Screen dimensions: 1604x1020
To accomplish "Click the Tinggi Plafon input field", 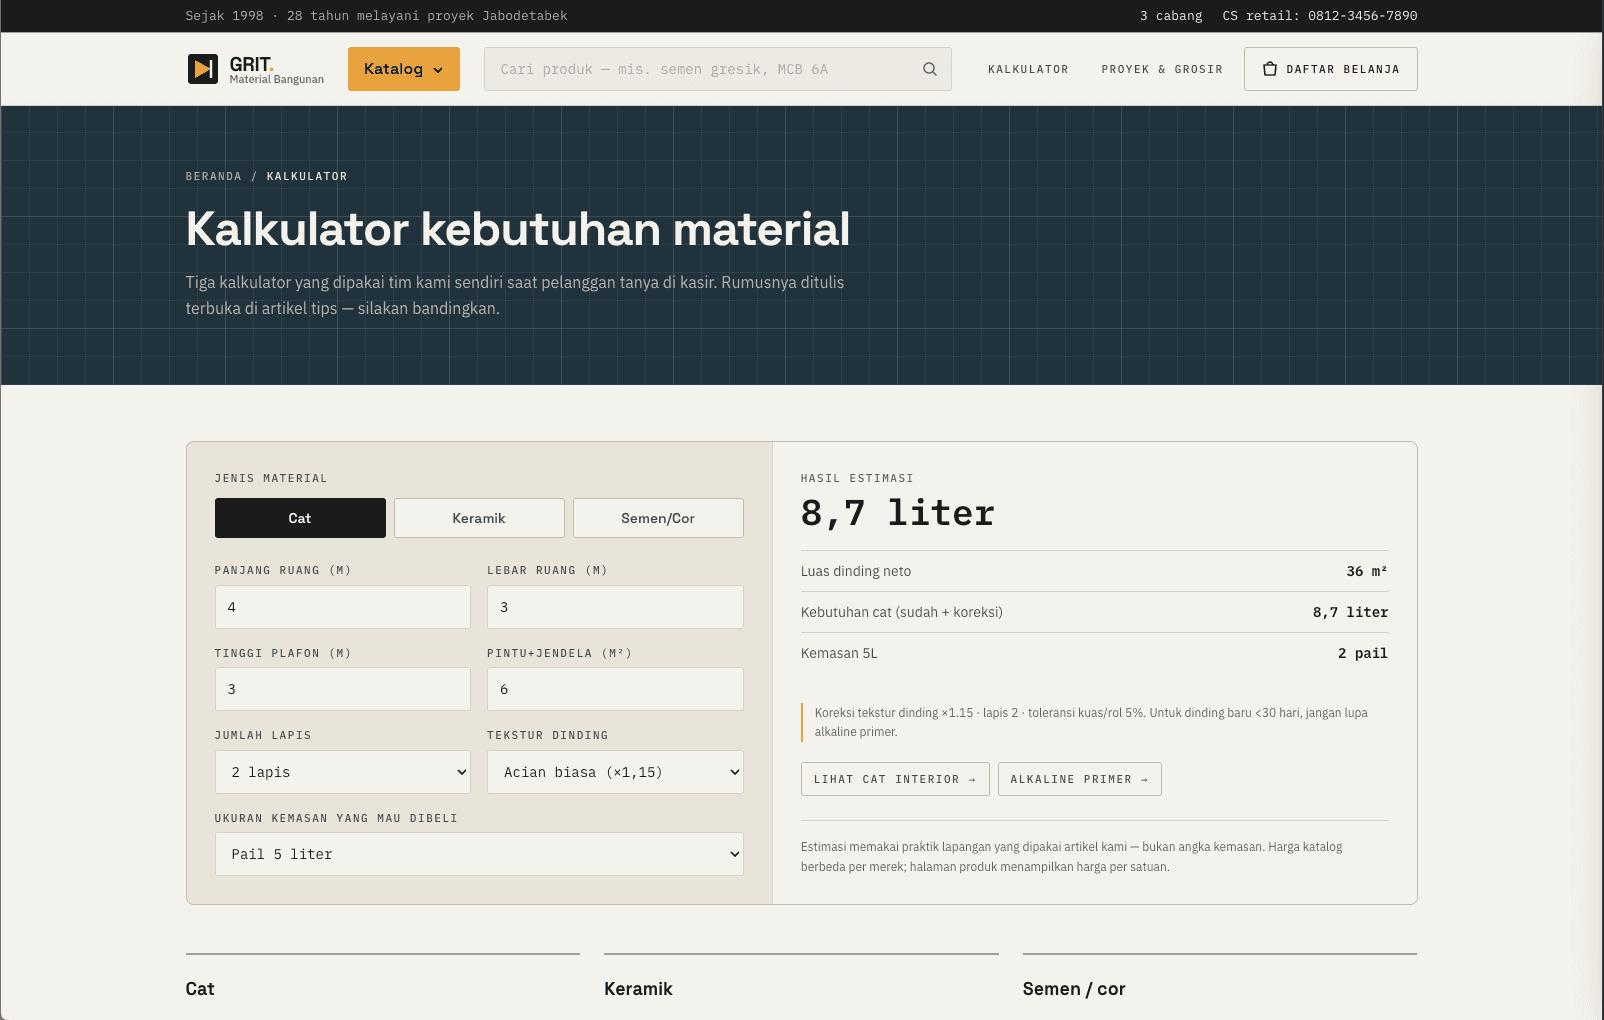I will pos(343,689).
